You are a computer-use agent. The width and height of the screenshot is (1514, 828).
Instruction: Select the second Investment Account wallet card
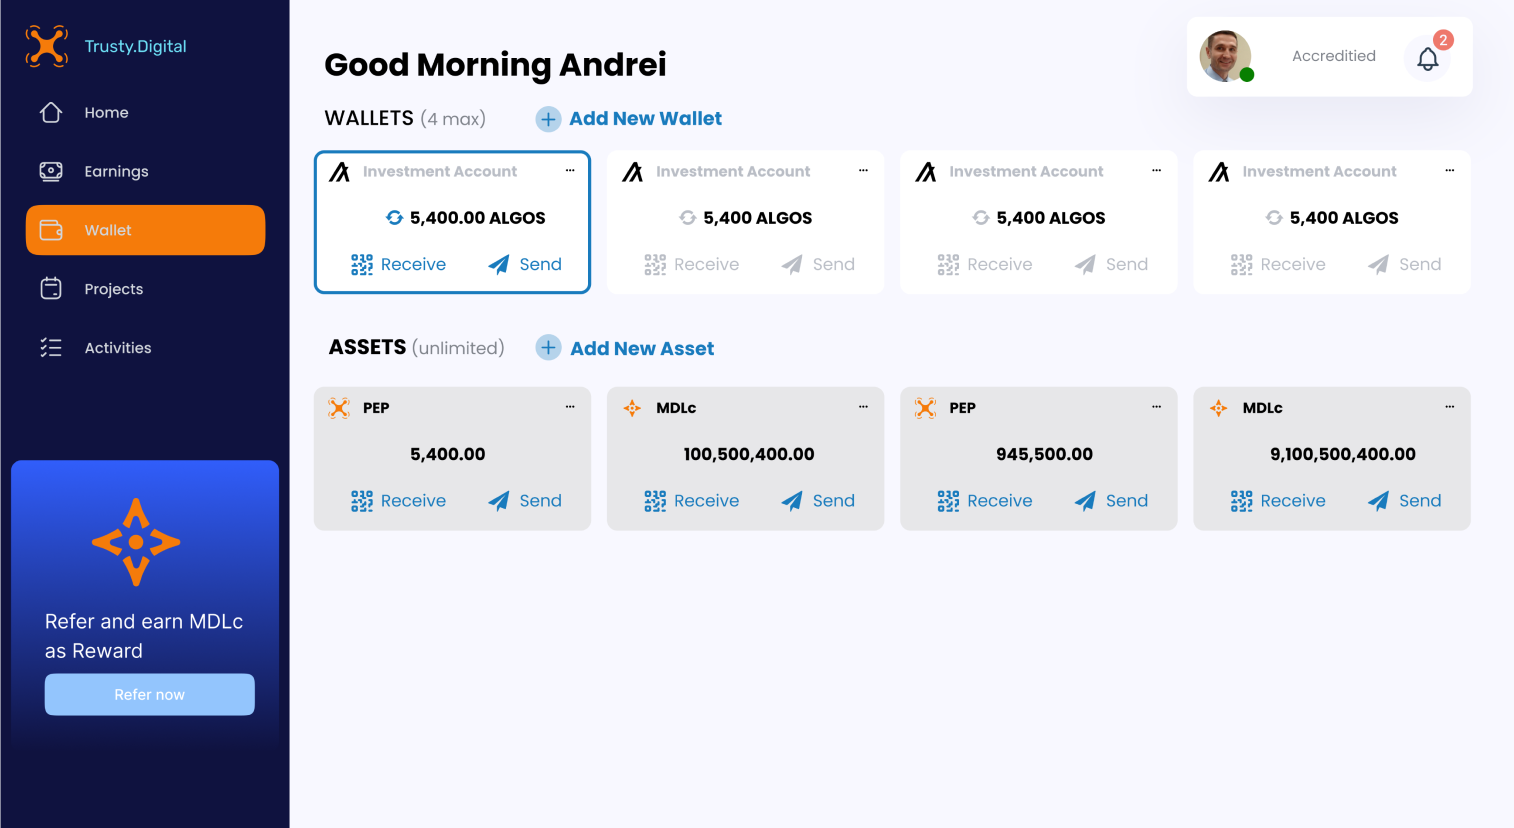745,222
